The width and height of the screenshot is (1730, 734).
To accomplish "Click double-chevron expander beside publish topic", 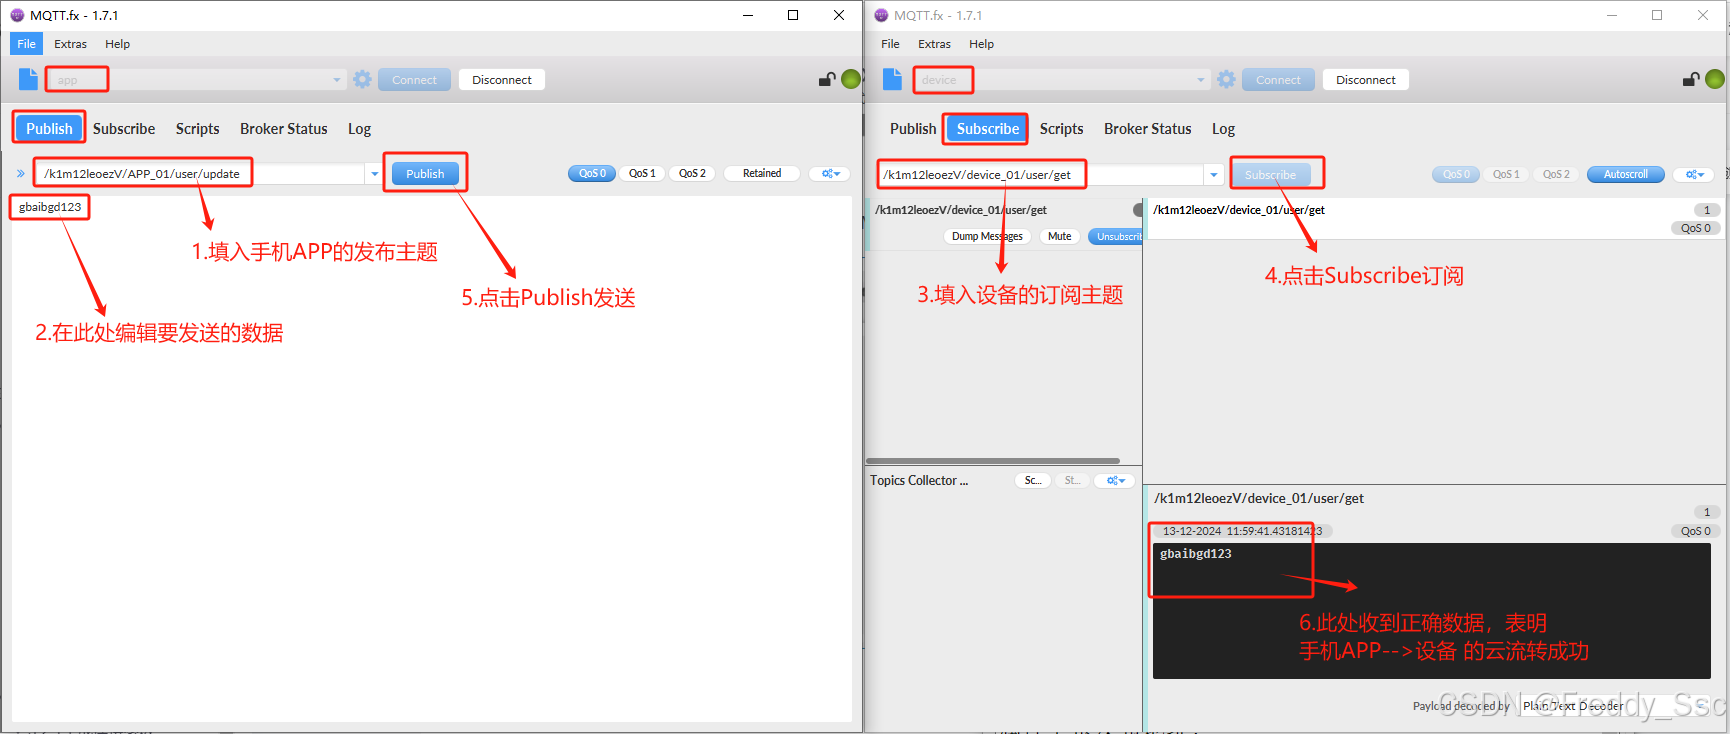I will coord(20,173).
